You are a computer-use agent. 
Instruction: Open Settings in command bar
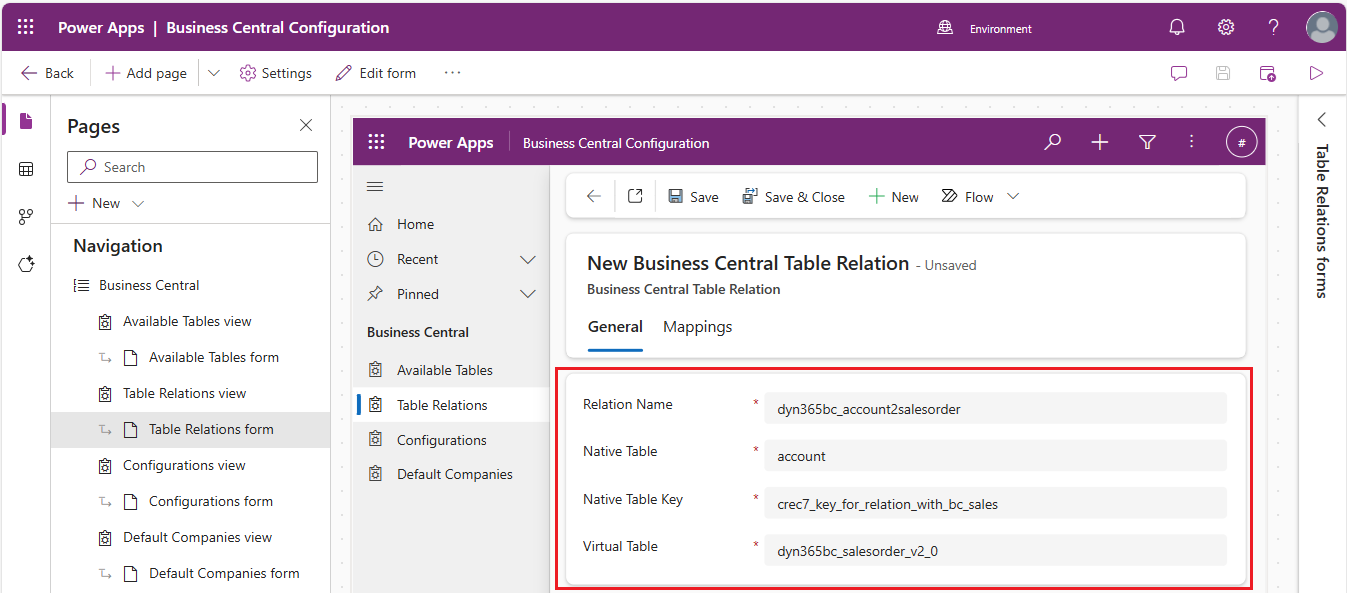pyautogui.click(x=276, y=73)
